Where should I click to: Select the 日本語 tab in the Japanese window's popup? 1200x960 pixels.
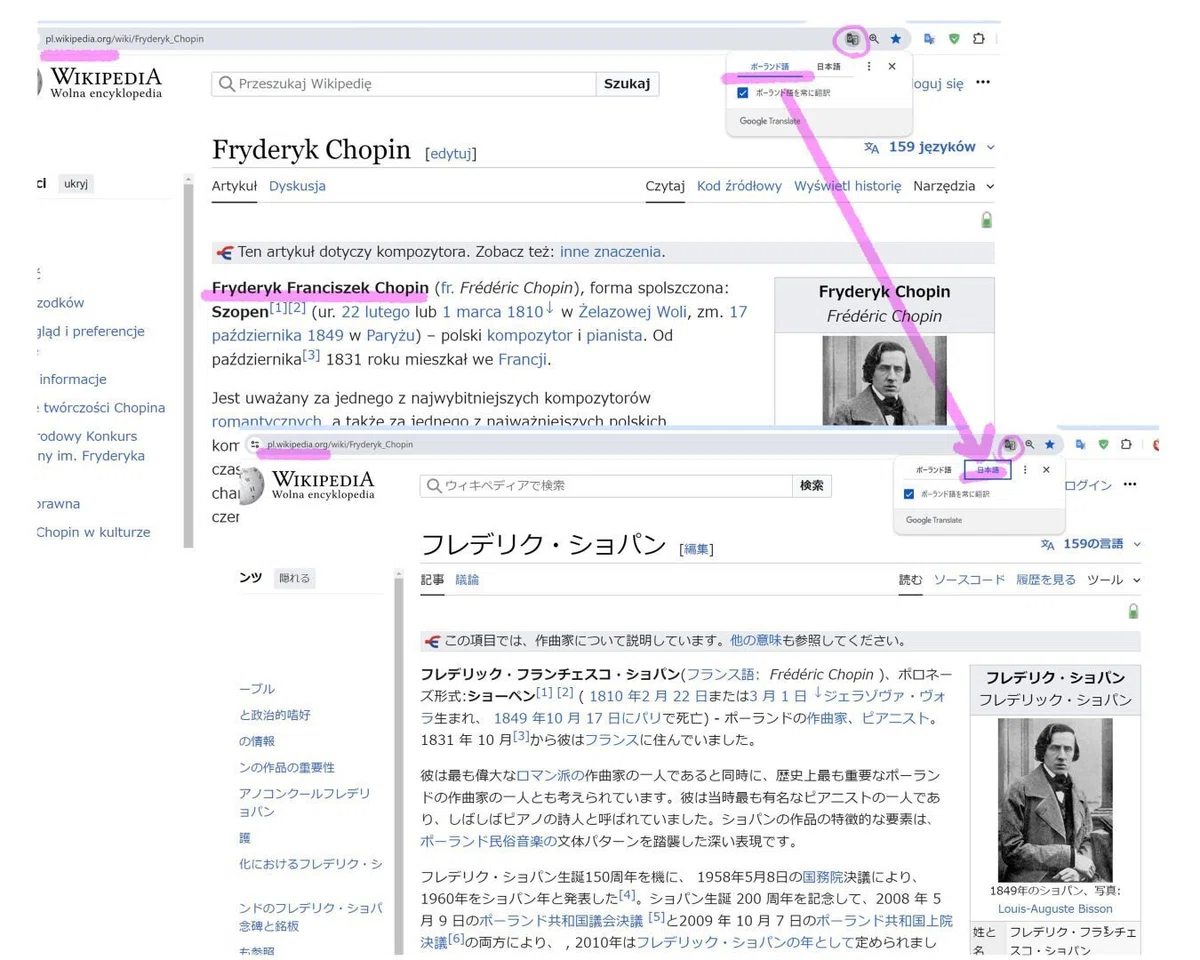(988, 470)
